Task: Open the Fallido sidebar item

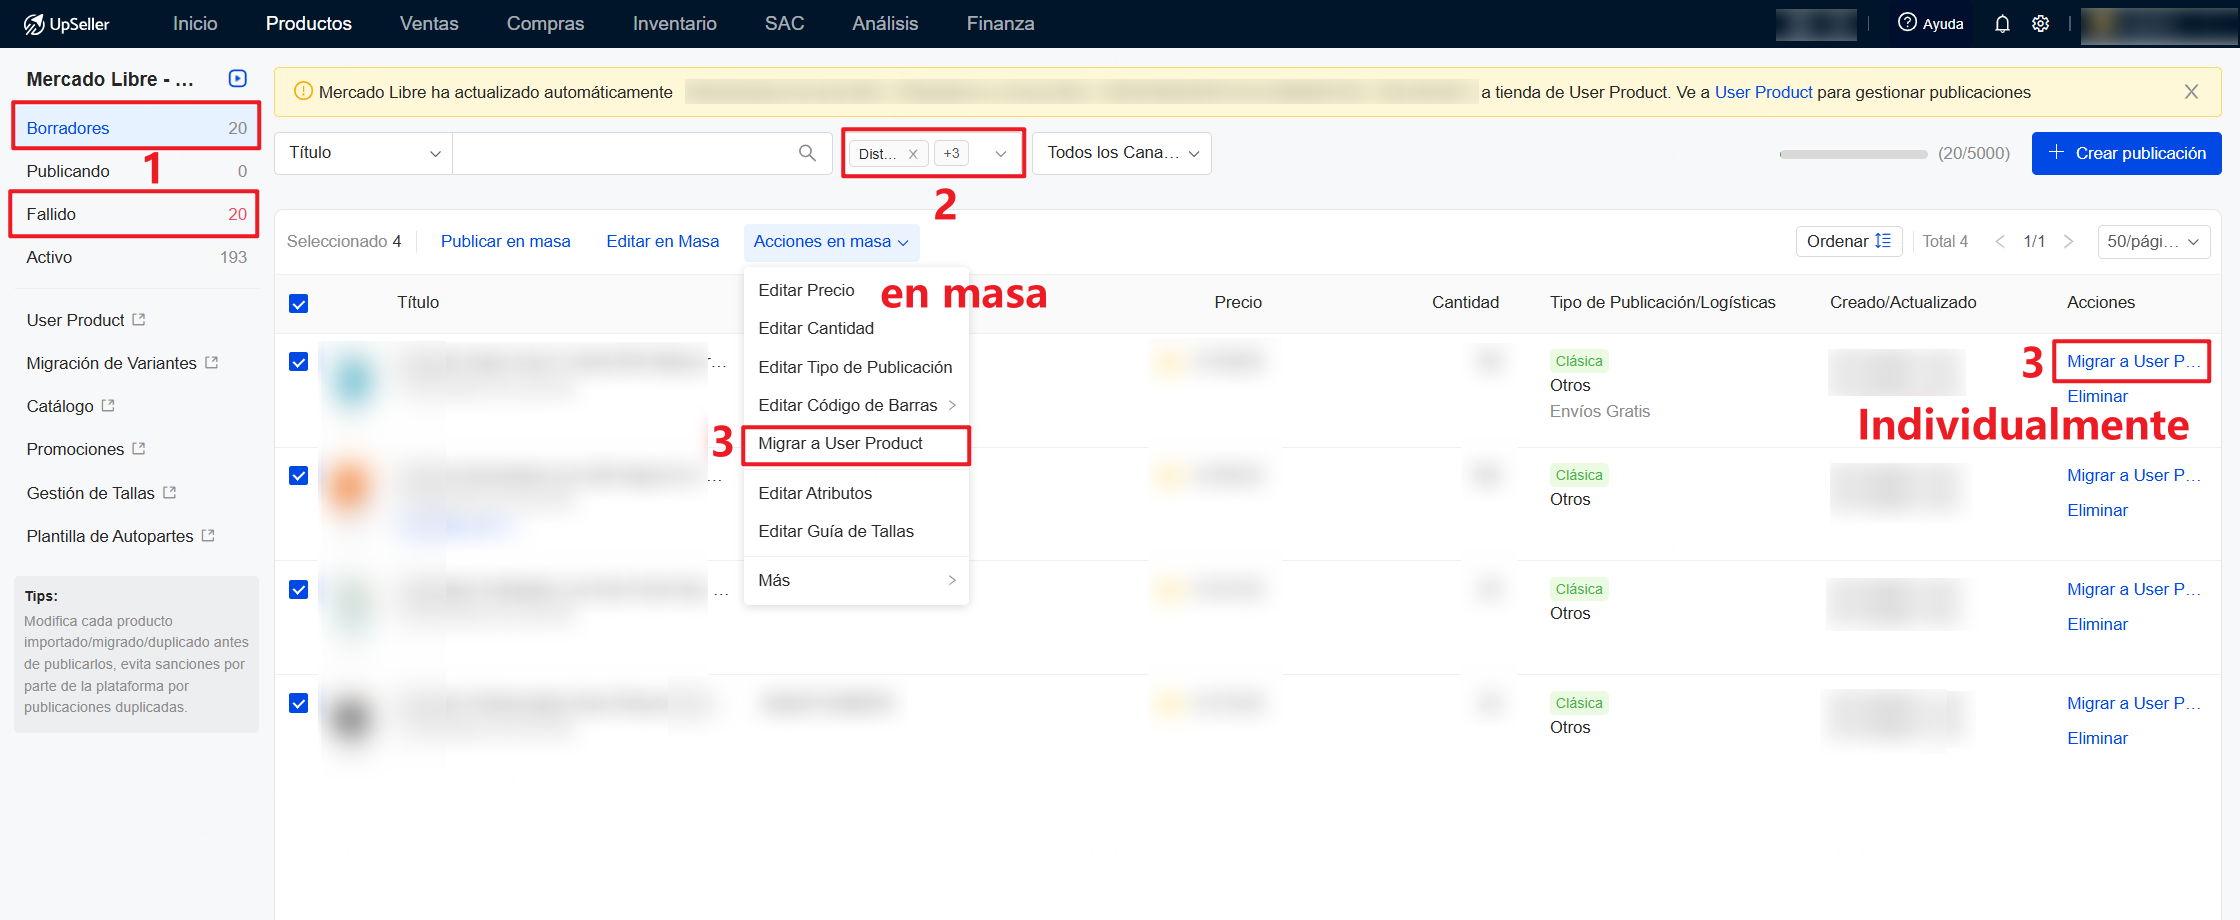Action: pyautogui.click(x=136, y=214)
